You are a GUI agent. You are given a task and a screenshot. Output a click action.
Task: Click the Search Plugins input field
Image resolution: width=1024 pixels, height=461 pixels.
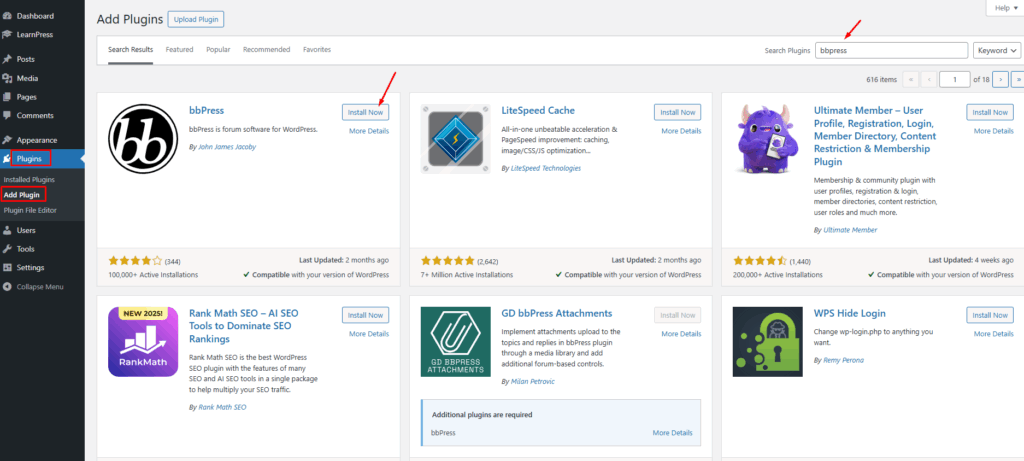(x=891, y=50)
